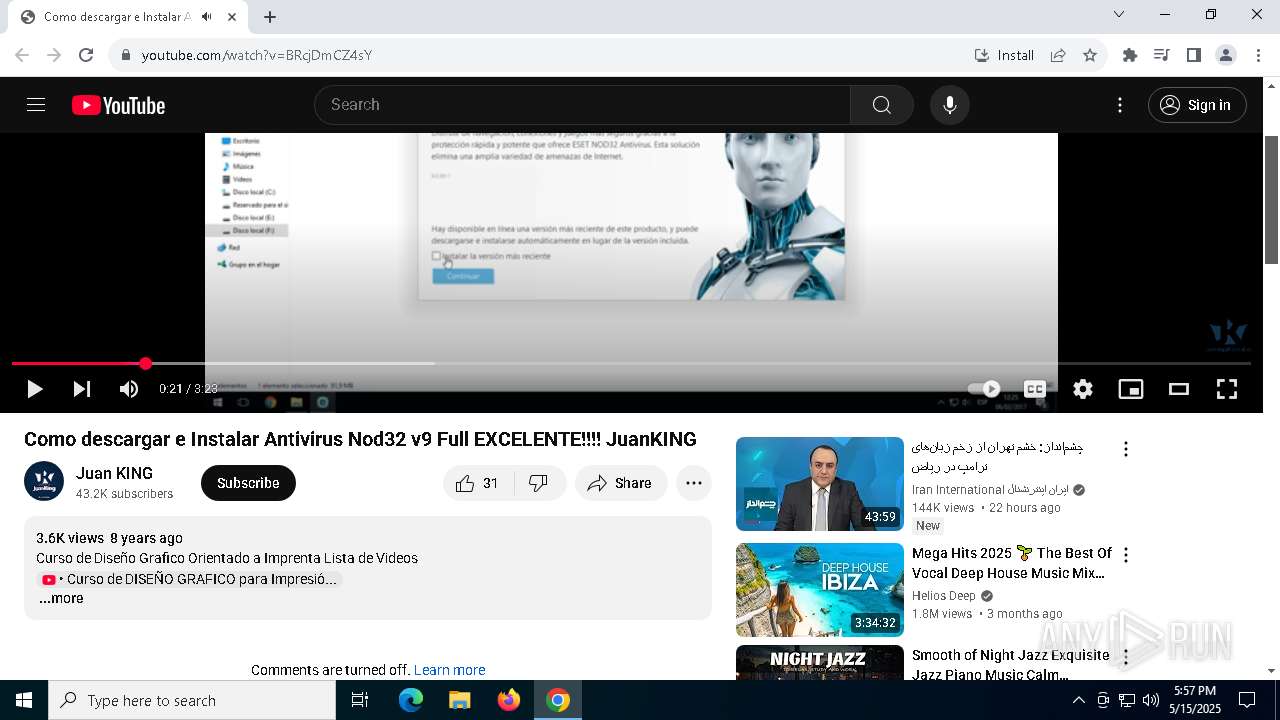
Task: Toggle the autoplay switch
Action: click(x=984, y=389)
